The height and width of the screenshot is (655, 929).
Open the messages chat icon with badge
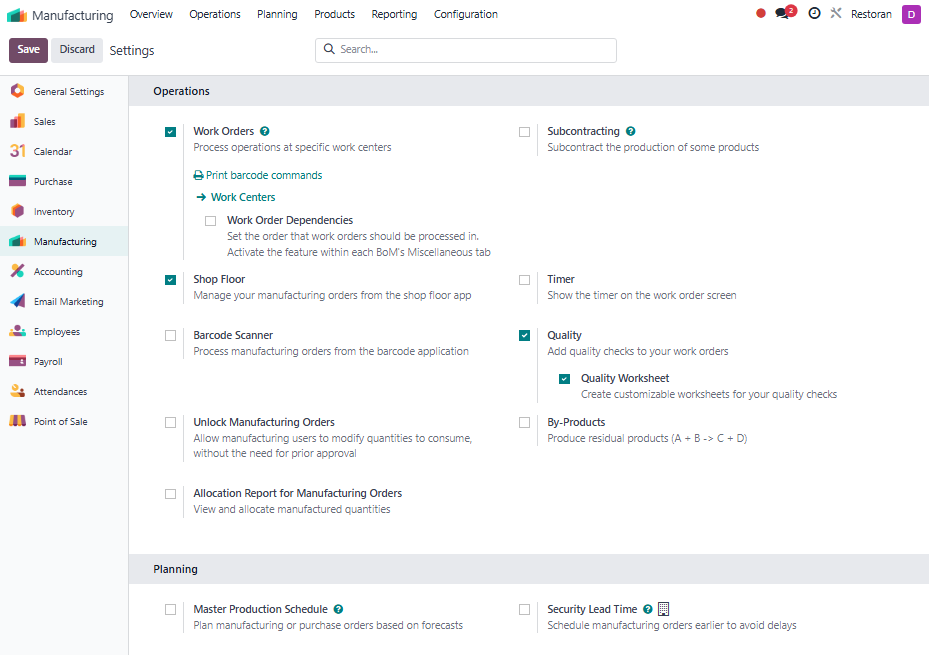pyautogui.click(x=784, y=14)
